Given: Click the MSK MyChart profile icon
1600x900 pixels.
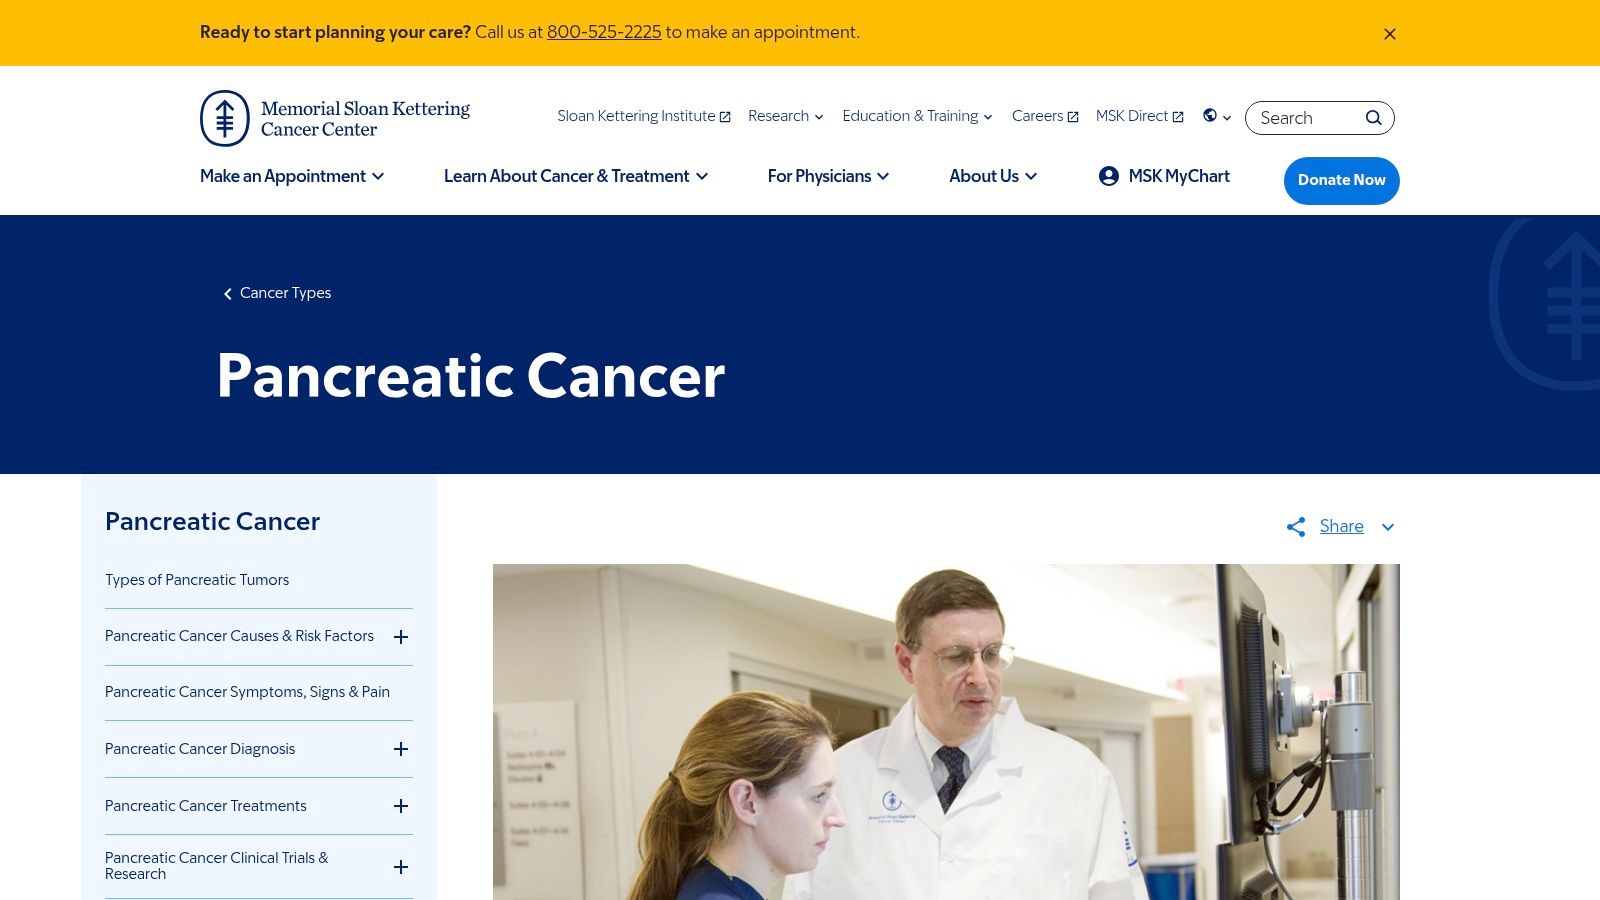Looking at the screenshot, I should pyautogui.click(x=1108, y=176).
